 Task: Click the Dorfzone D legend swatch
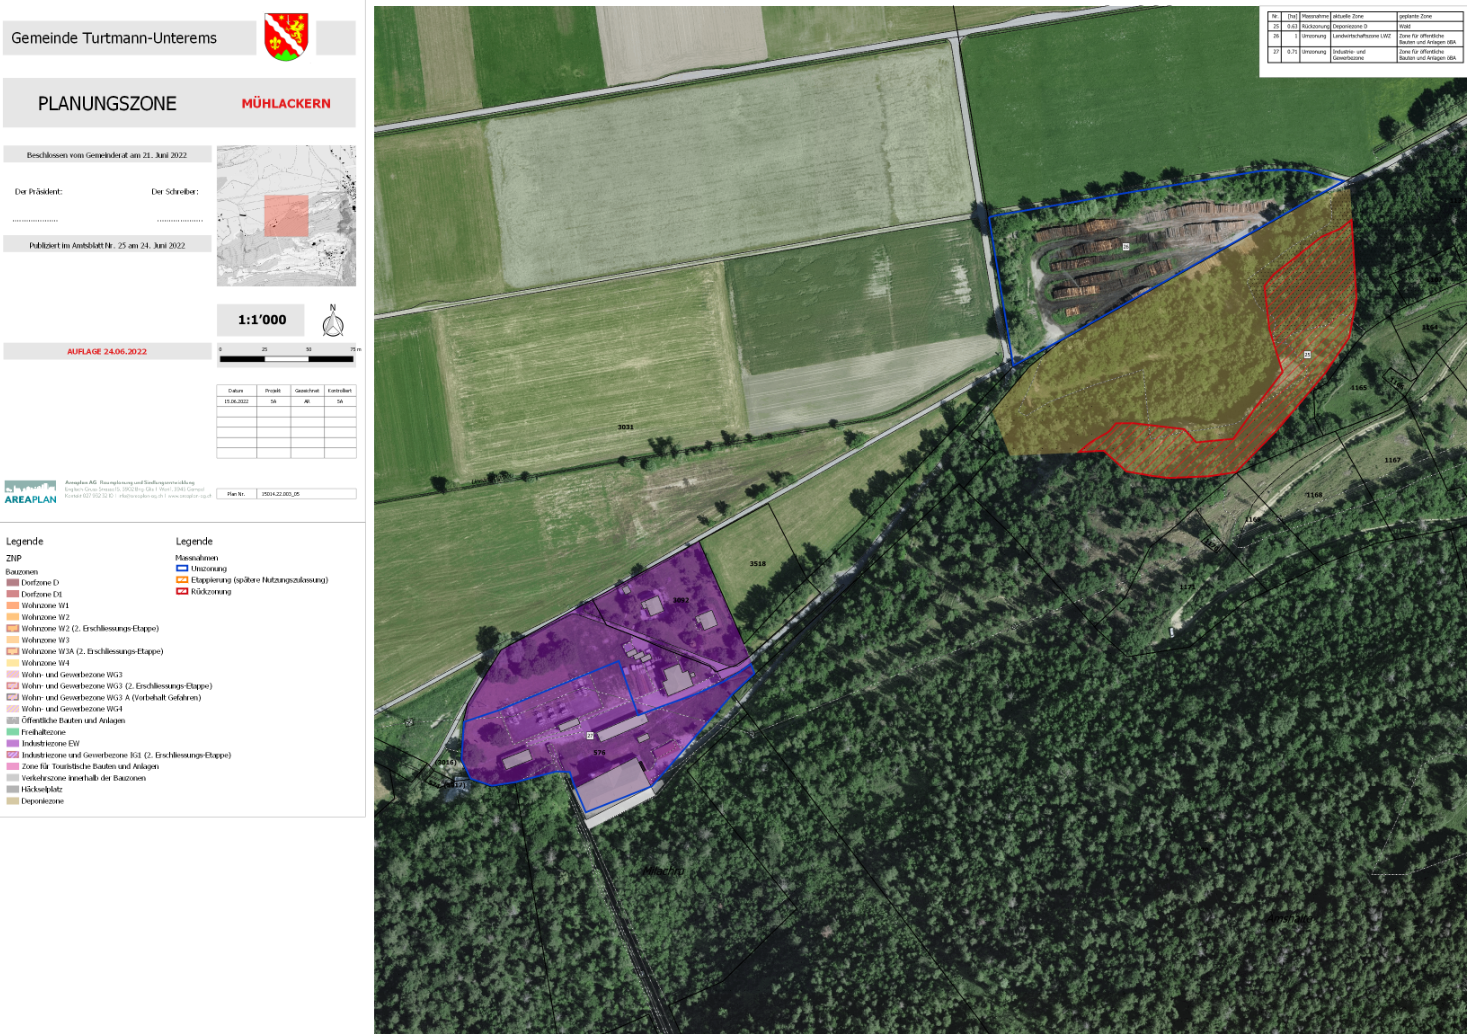pyautogui.click(x=13, y=582)
